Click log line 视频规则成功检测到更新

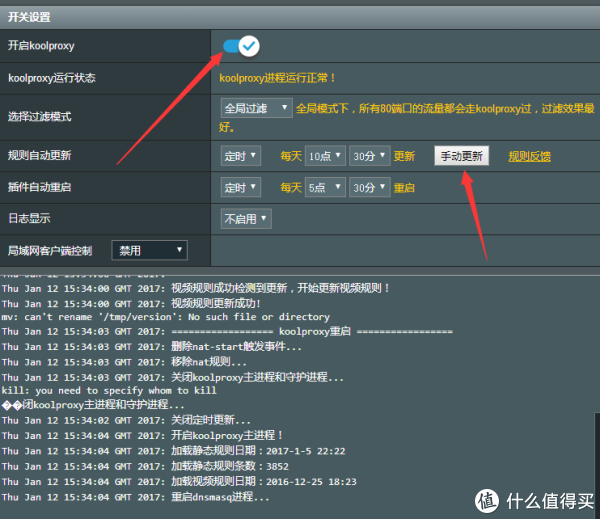point(195,288)
